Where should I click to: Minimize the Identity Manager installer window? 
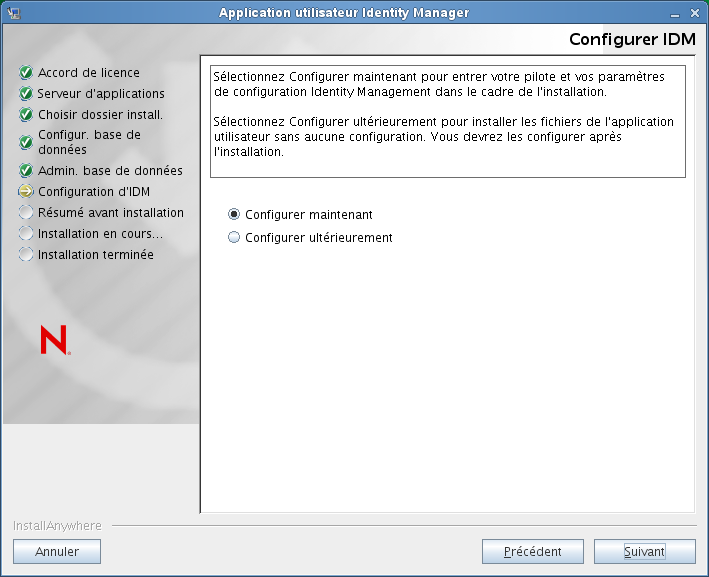[675, 14]
